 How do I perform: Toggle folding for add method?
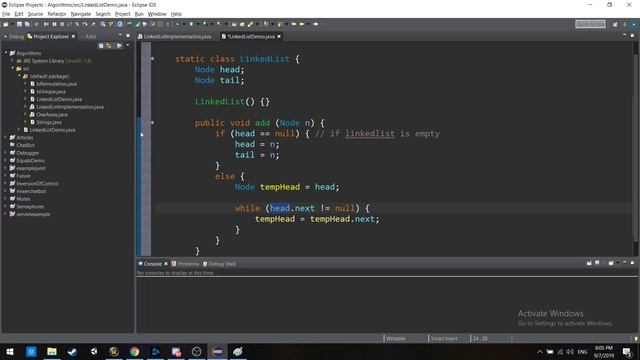[152, 122]
